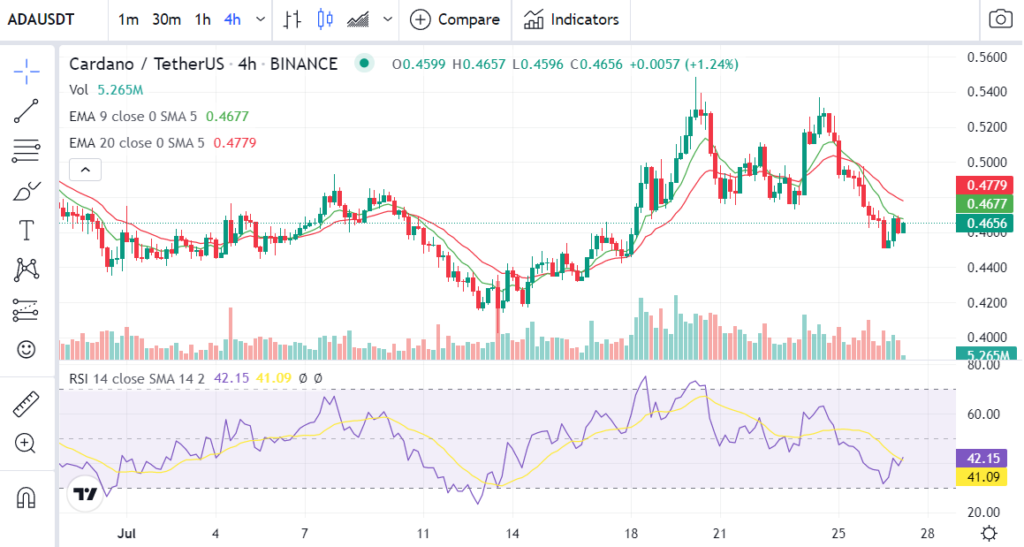Click the +0.0057 (+1.24%) change value

tap(684, 64)
